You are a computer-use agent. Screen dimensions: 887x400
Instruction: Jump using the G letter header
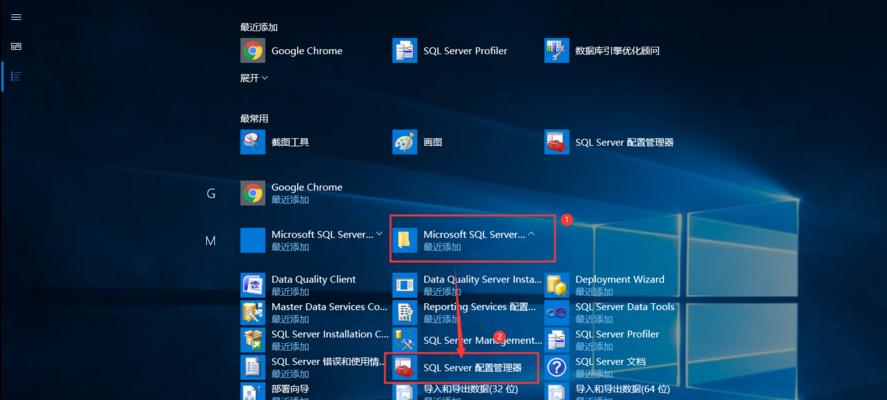tap(211, 193)
